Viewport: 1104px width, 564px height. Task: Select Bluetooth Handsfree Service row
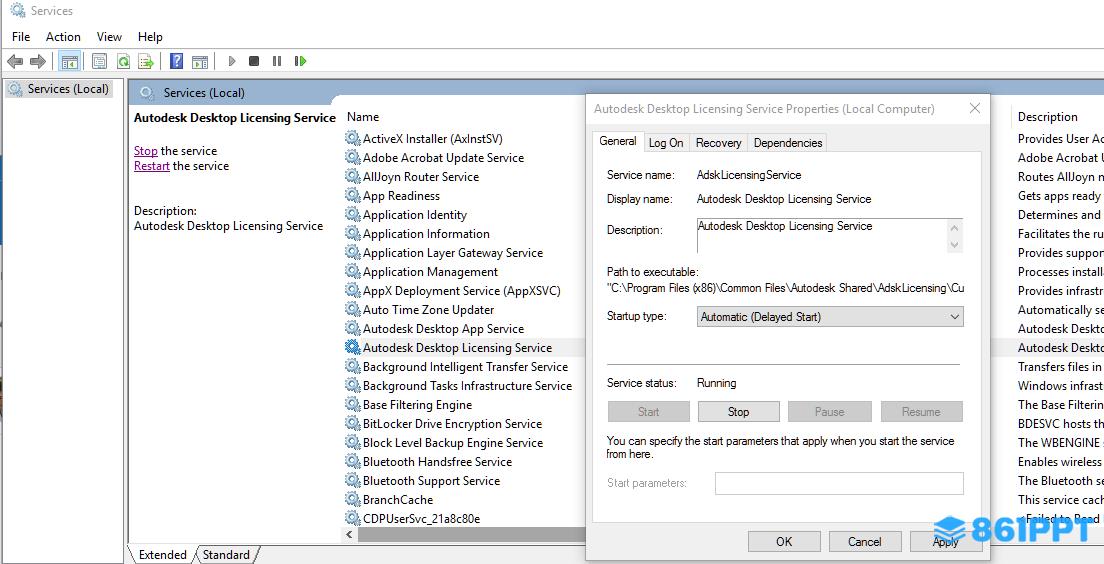(x=465, y=461)
